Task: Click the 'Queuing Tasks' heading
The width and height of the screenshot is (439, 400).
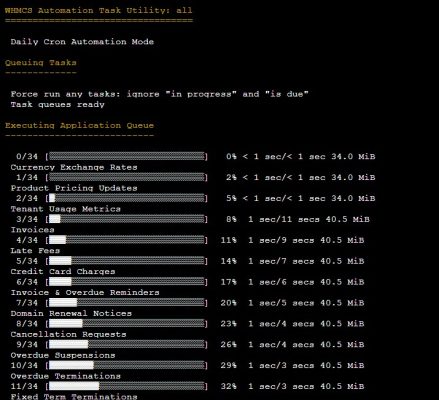Action: (x=41, y=63)
